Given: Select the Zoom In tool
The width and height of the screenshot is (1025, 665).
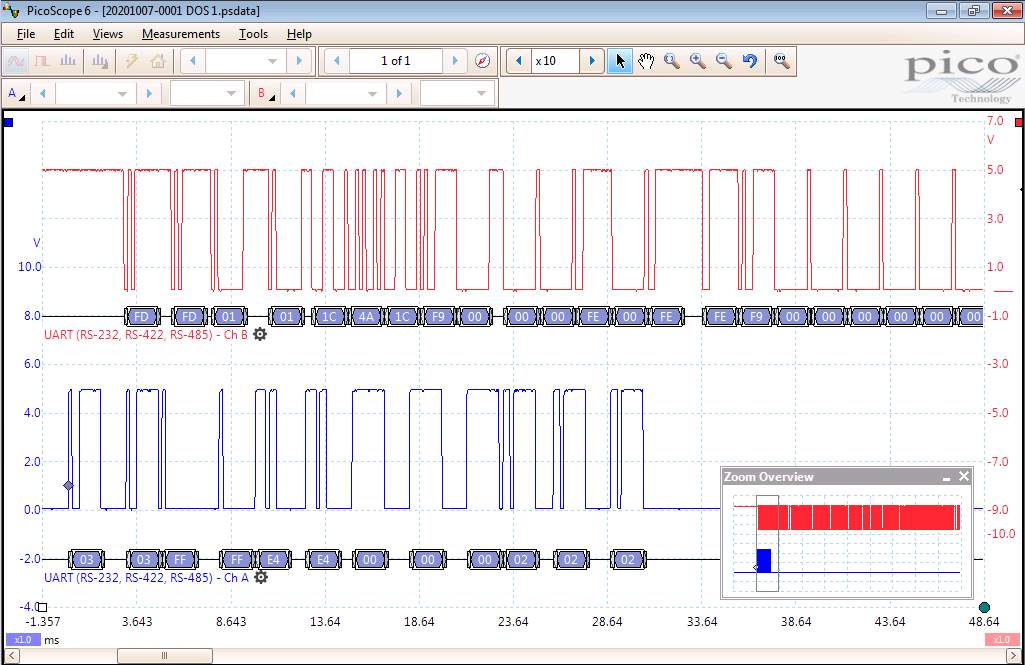Looking at the screenshot, I should pyautogui.click(x=697, y=61).
